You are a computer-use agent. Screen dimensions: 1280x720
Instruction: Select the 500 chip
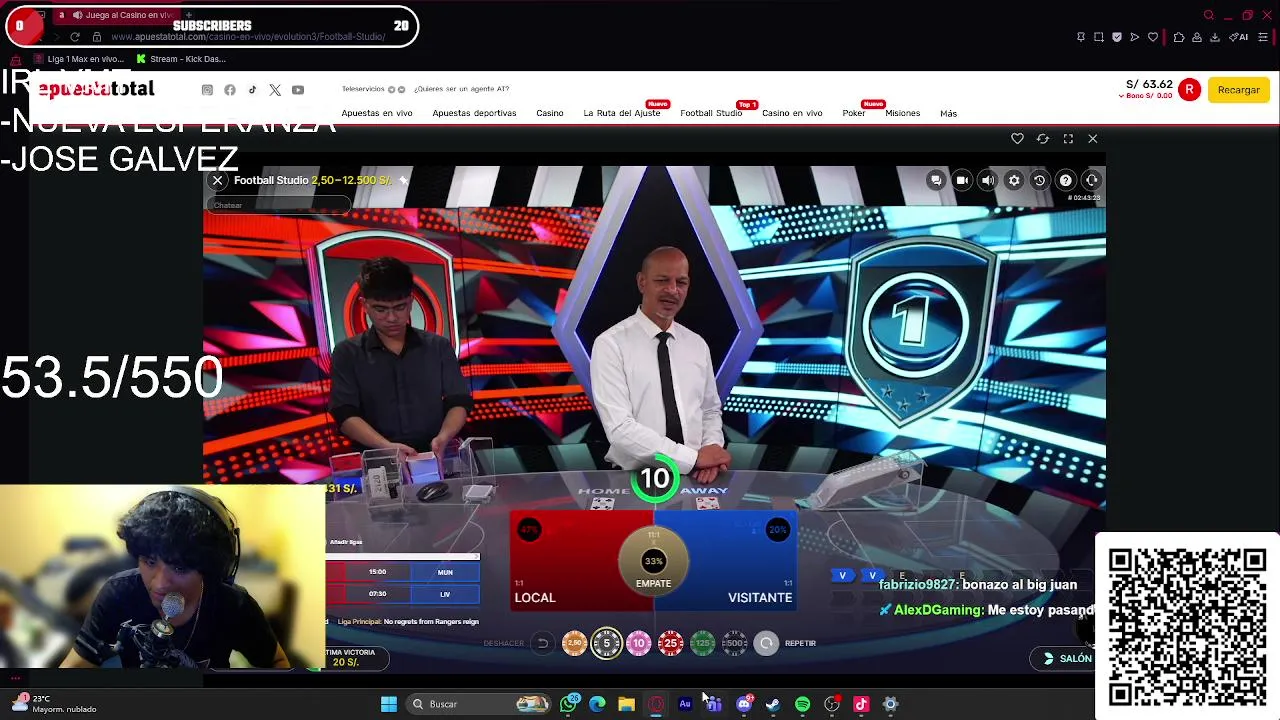tap(734, 643)
